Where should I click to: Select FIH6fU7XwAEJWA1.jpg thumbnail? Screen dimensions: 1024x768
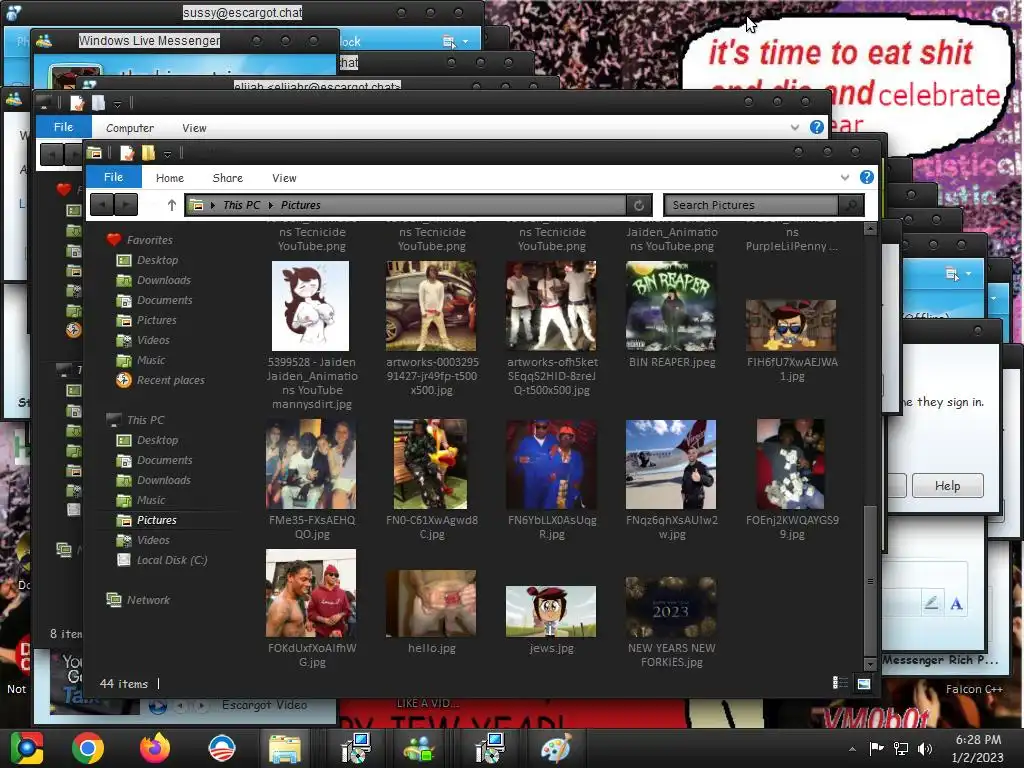[x=791, y=326]
